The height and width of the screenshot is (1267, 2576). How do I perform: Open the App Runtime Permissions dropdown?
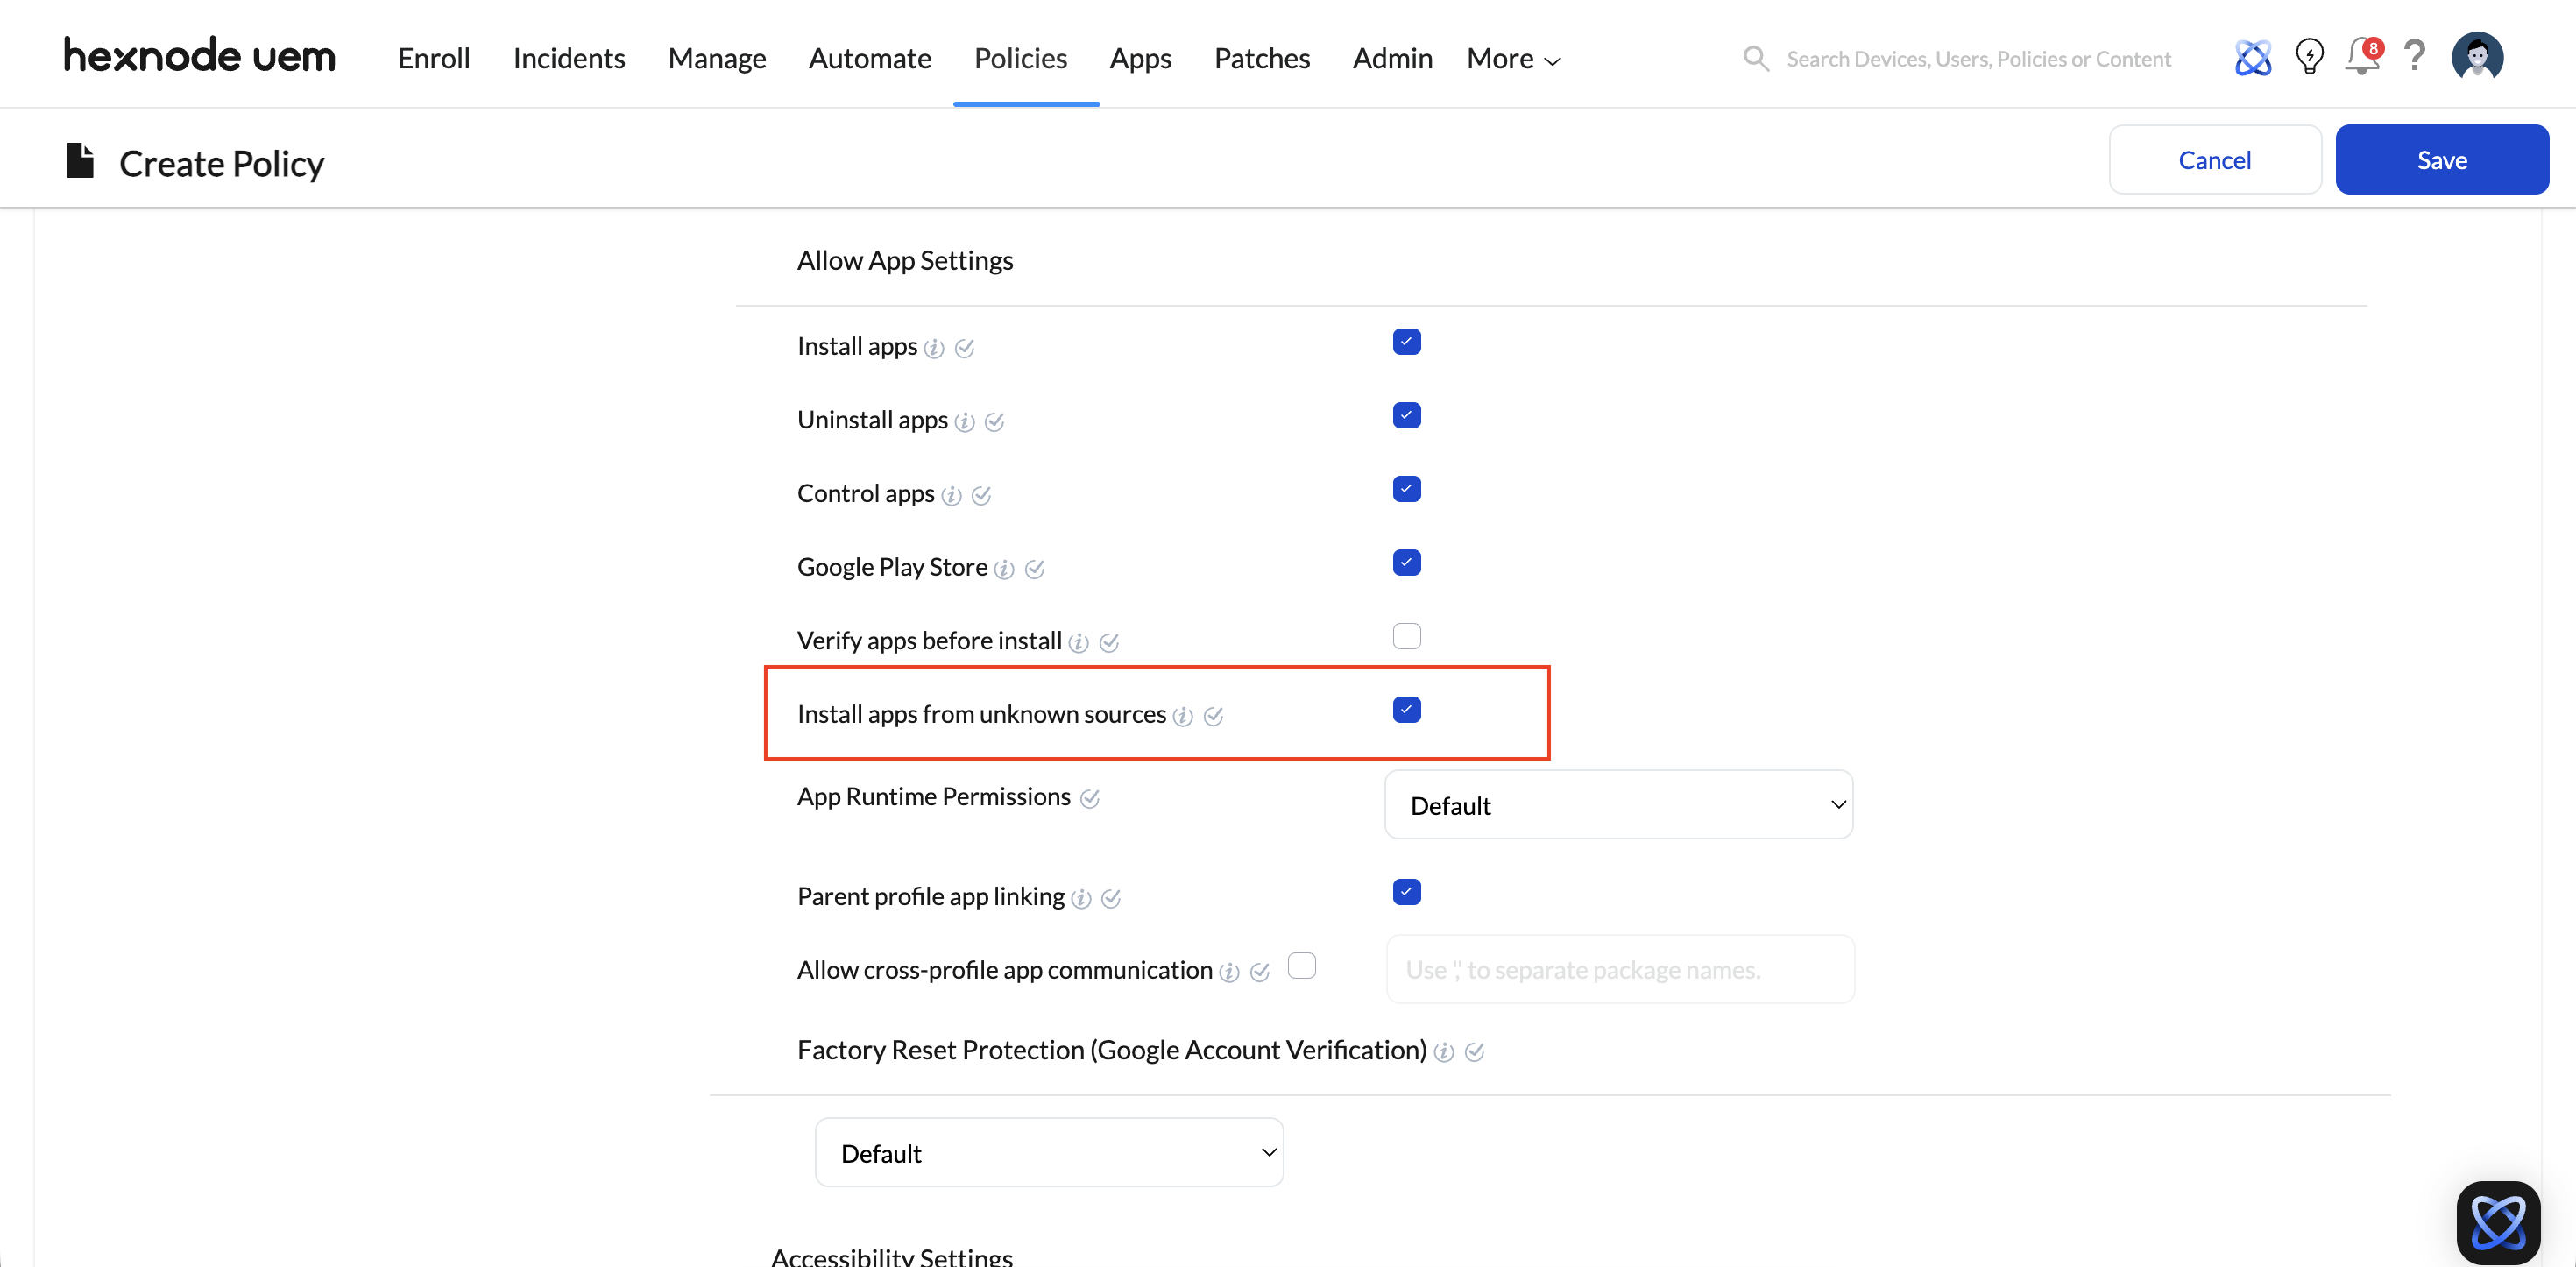click(x=1618, y=805)
